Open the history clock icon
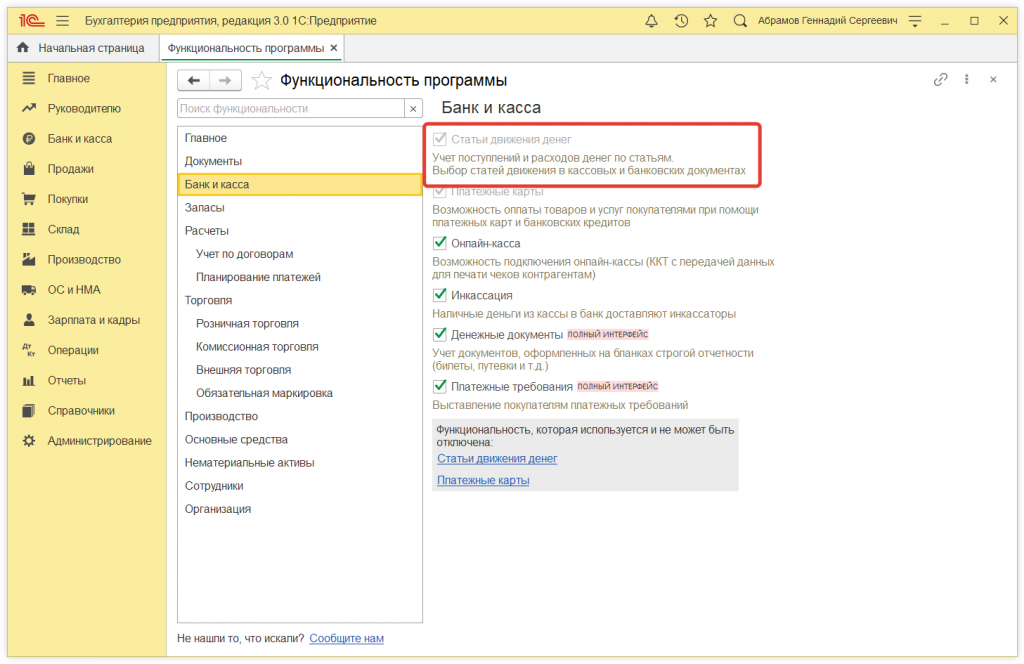This screenshot has width=1024, height=664. (681, 21)
